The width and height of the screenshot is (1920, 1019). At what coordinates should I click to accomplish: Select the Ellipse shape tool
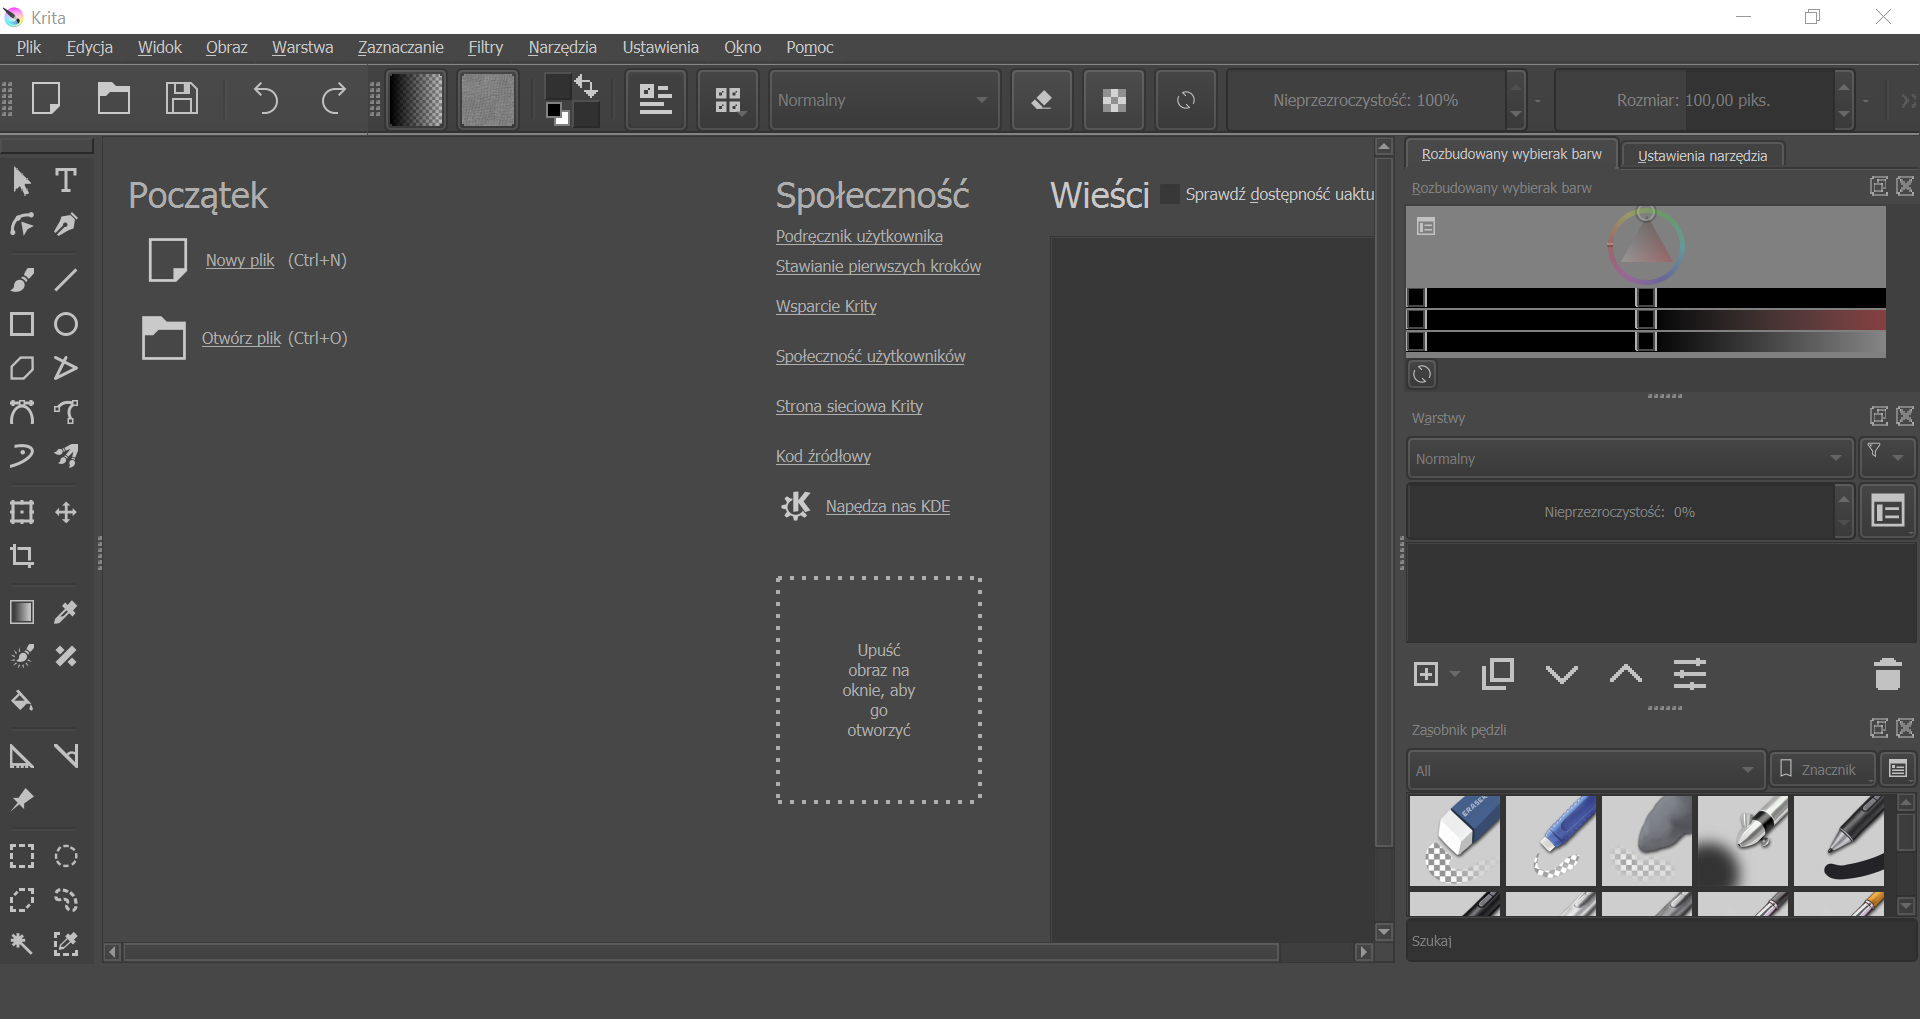coord(66,324)
